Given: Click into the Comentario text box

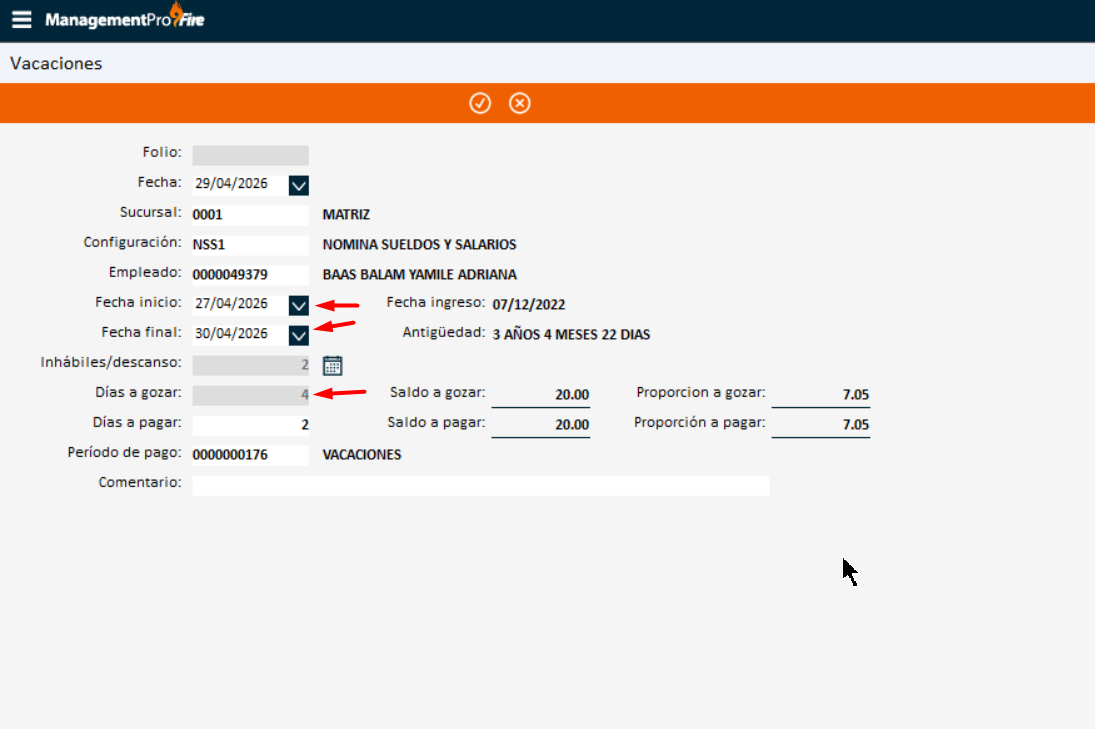Looking at the screenshot, I should click(x=480, y=485).
